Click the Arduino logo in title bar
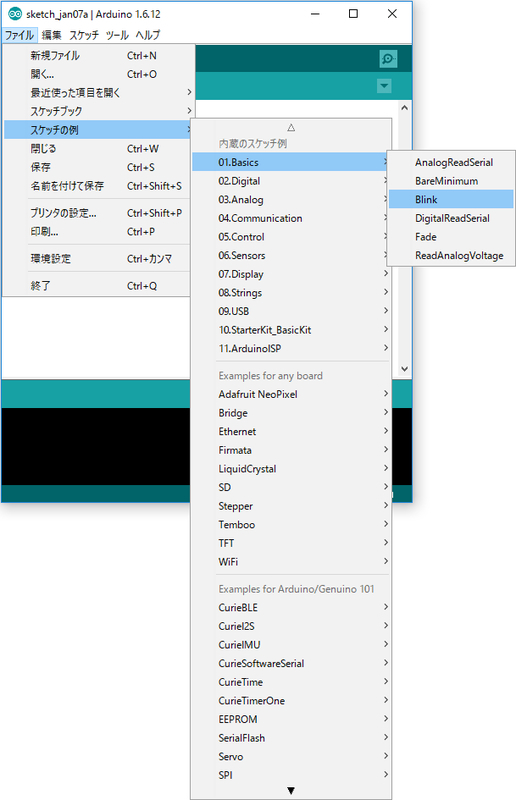This screenshot has height=800, width=516. [x=15, y=14]
